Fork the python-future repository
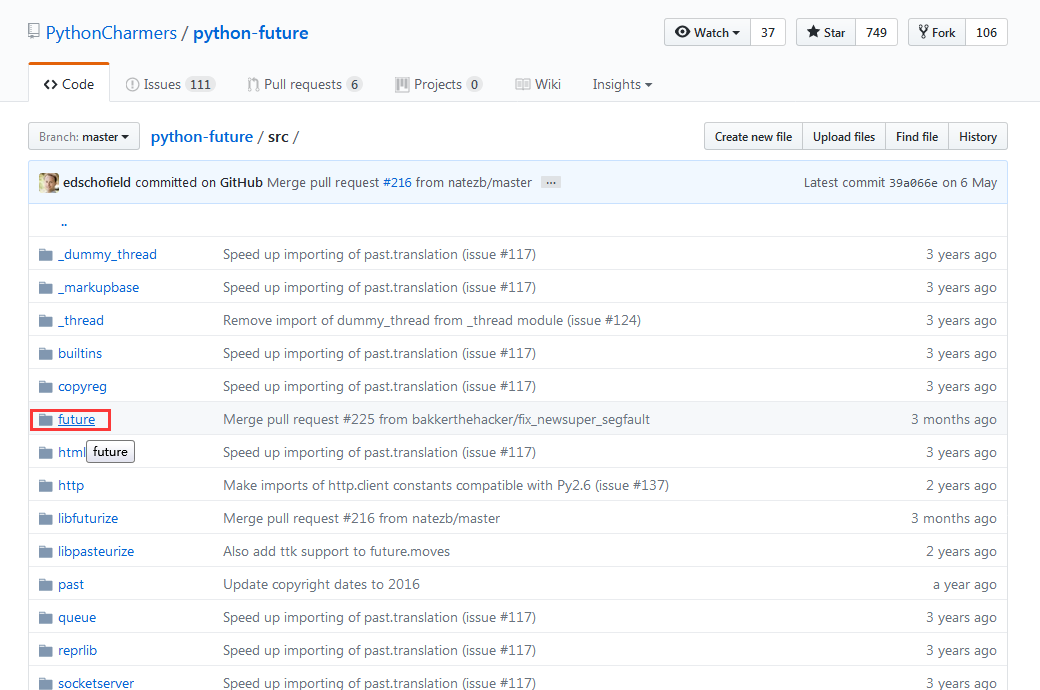Screen dimensions: 1040x690 pyautogui.click(x=937, y=33)
